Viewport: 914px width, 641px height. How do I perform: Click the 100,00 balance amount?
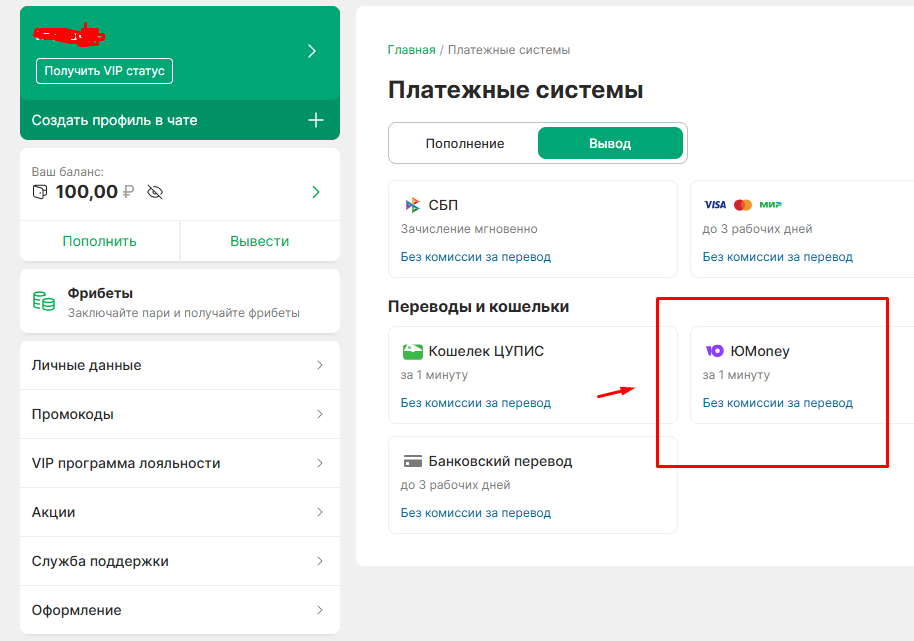point(86,192)
